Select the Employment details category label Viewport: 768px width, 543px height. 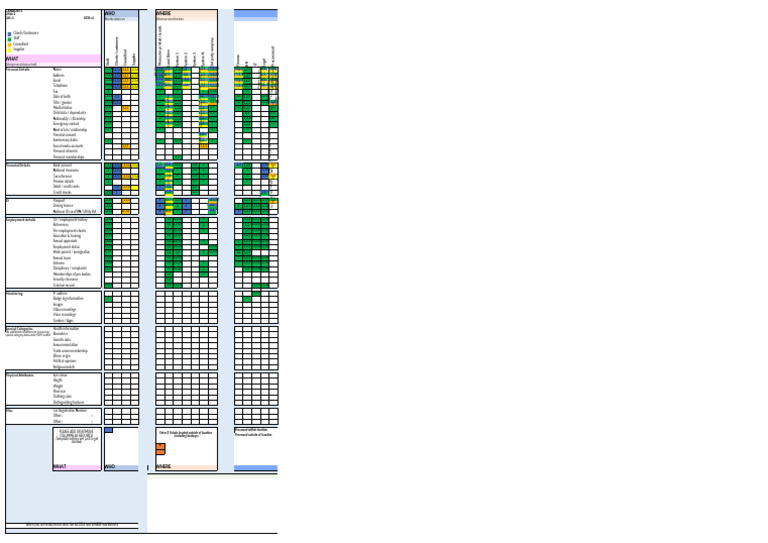pyautogui.click(x=21, y=220)
